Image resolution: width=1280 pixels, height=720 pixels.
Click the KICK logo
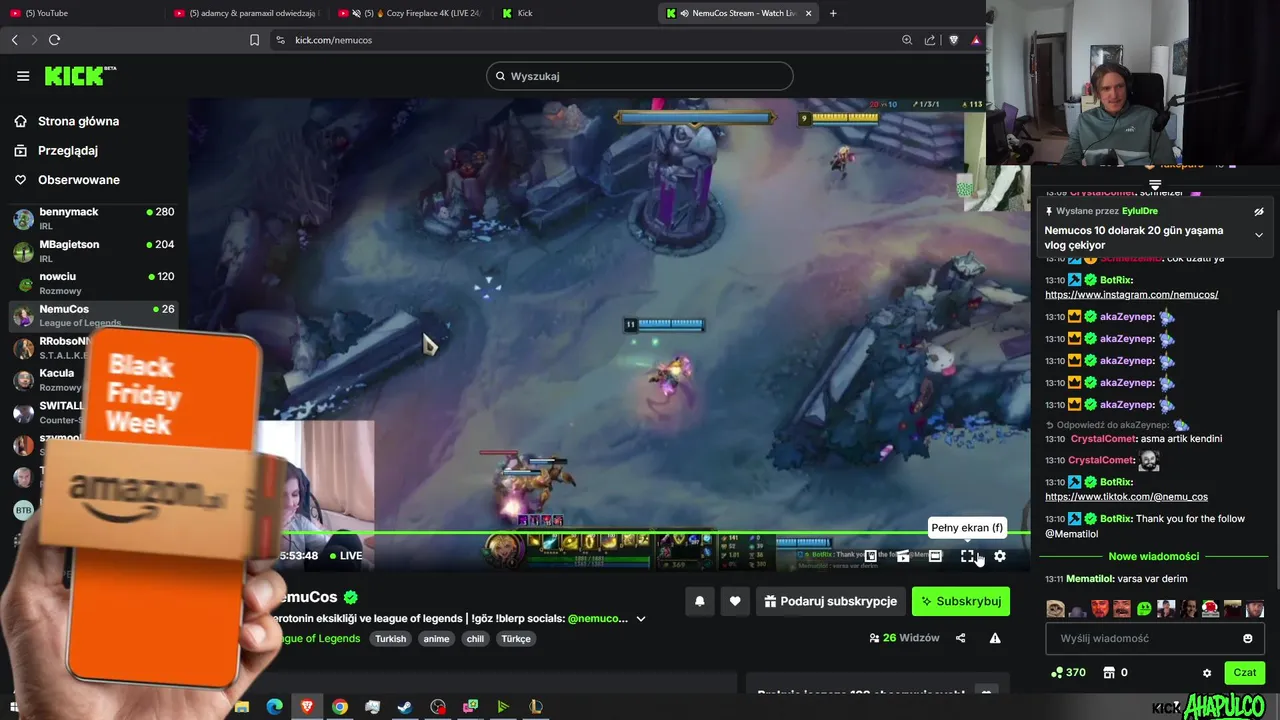pos(80,76)
